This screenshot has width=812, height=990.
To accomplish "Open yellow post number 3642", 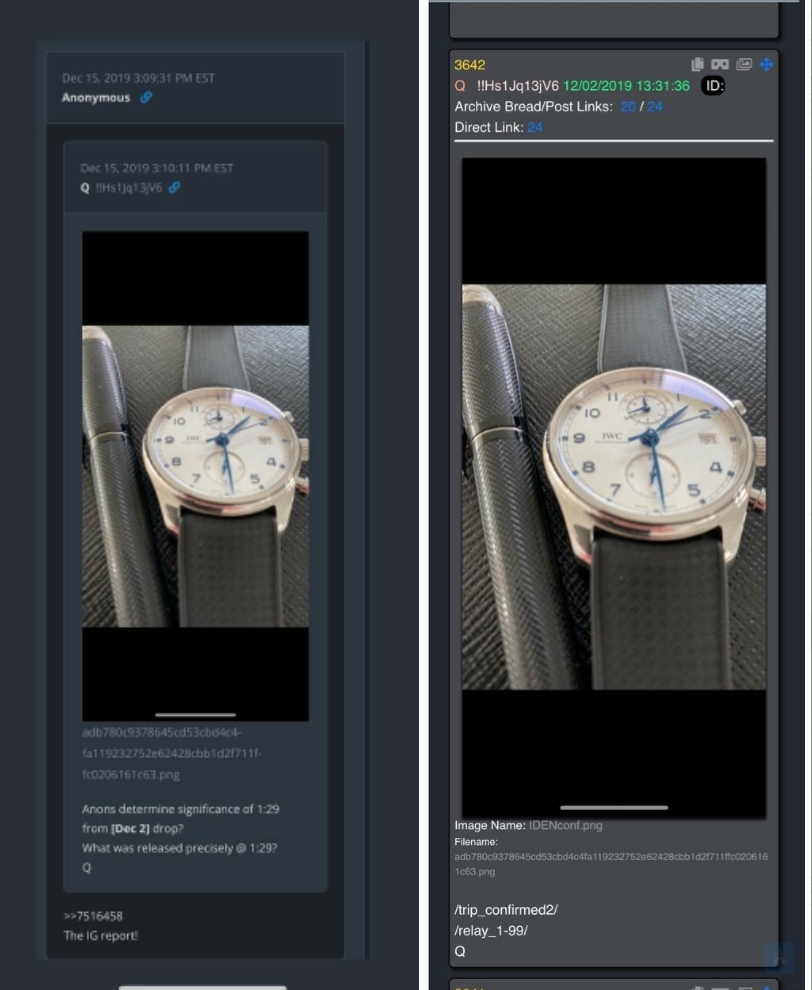I will coord(470,65).
